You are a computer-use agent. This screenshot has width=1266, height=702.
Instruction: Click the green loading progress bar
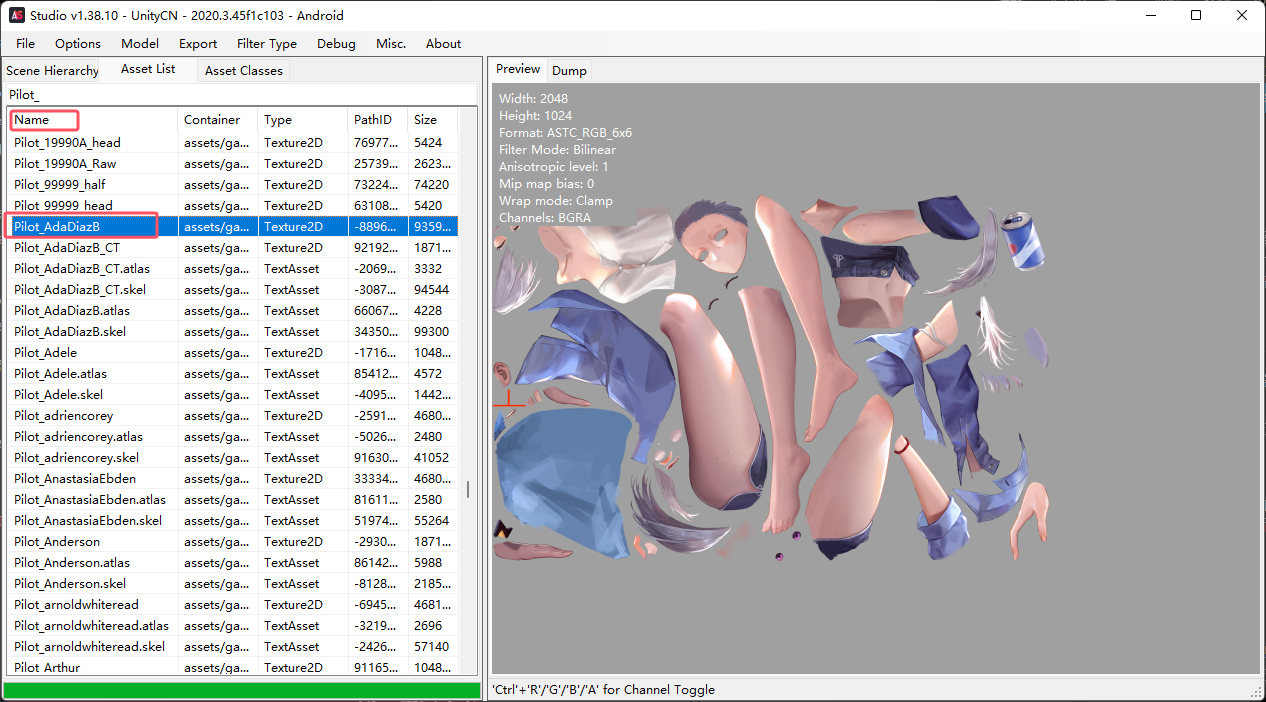point(241,690)
